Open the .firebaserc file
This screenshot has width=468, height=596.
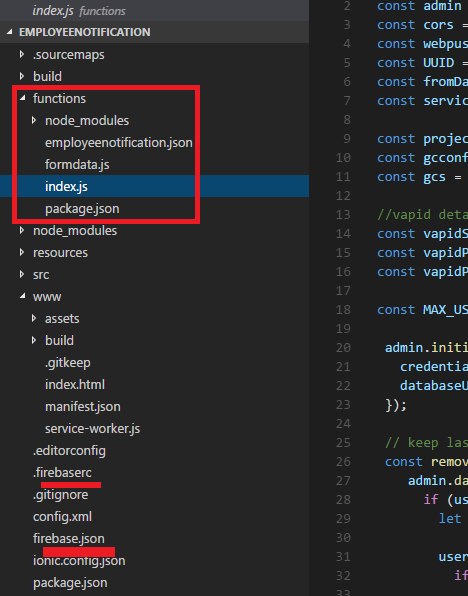point(62,472)
